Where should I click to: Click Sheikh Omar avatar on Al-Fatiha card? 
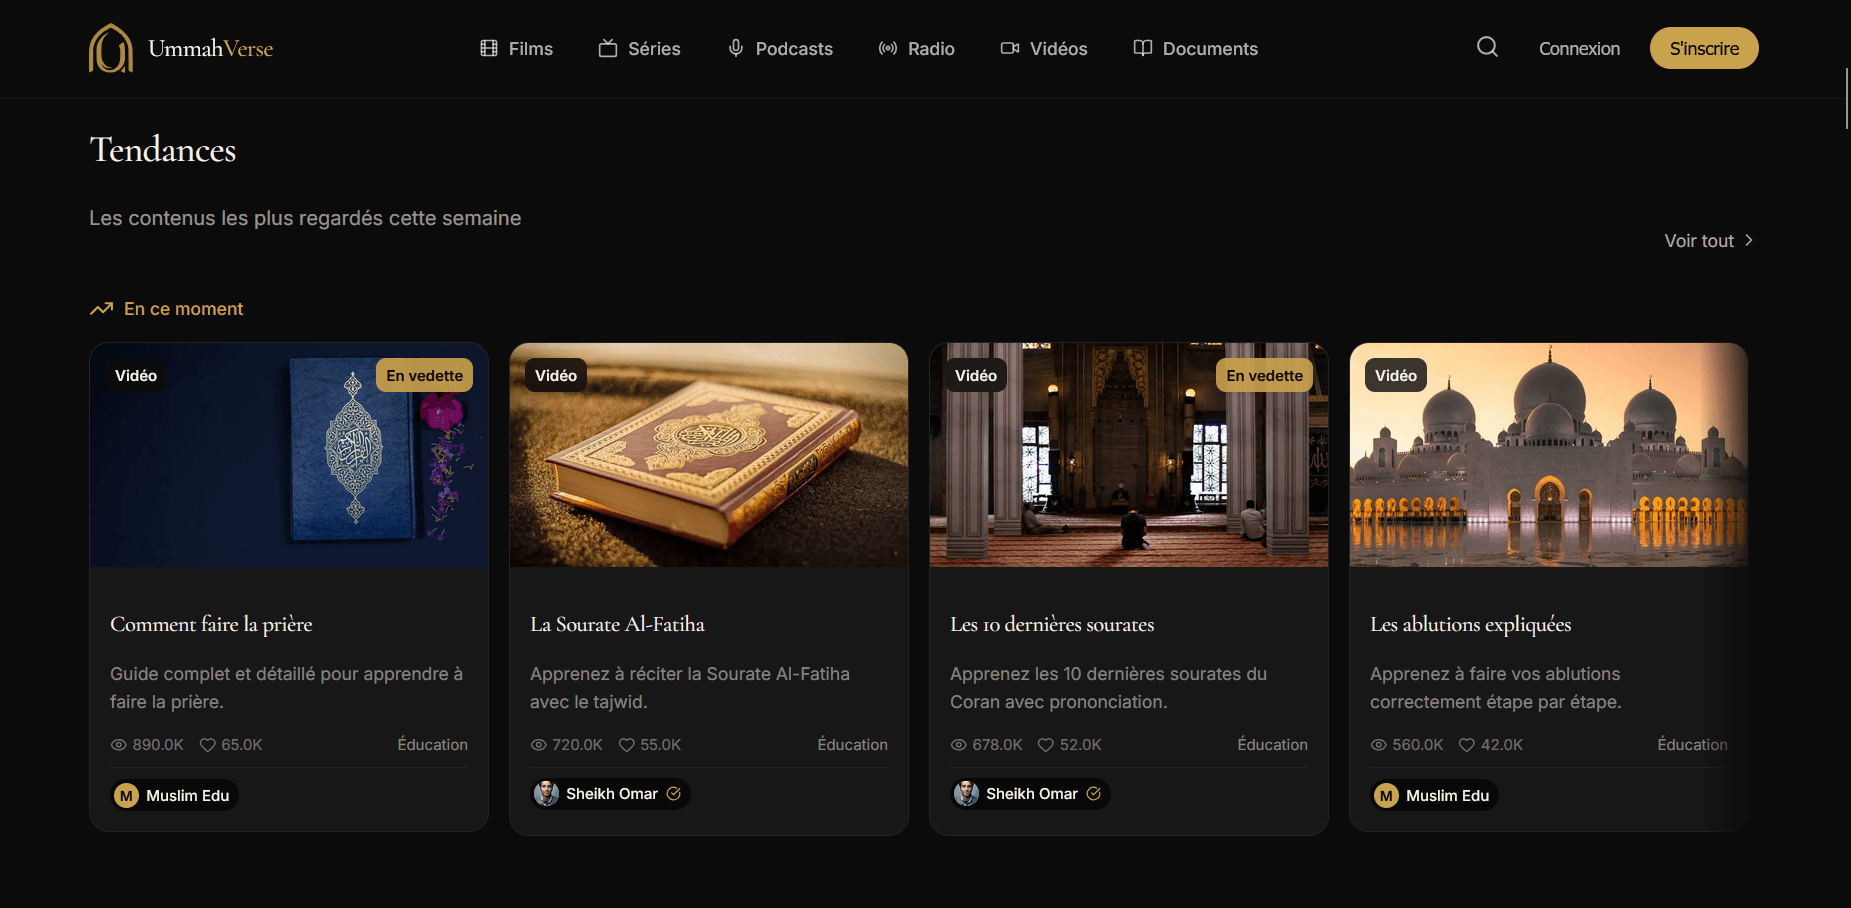click(547, 794)
